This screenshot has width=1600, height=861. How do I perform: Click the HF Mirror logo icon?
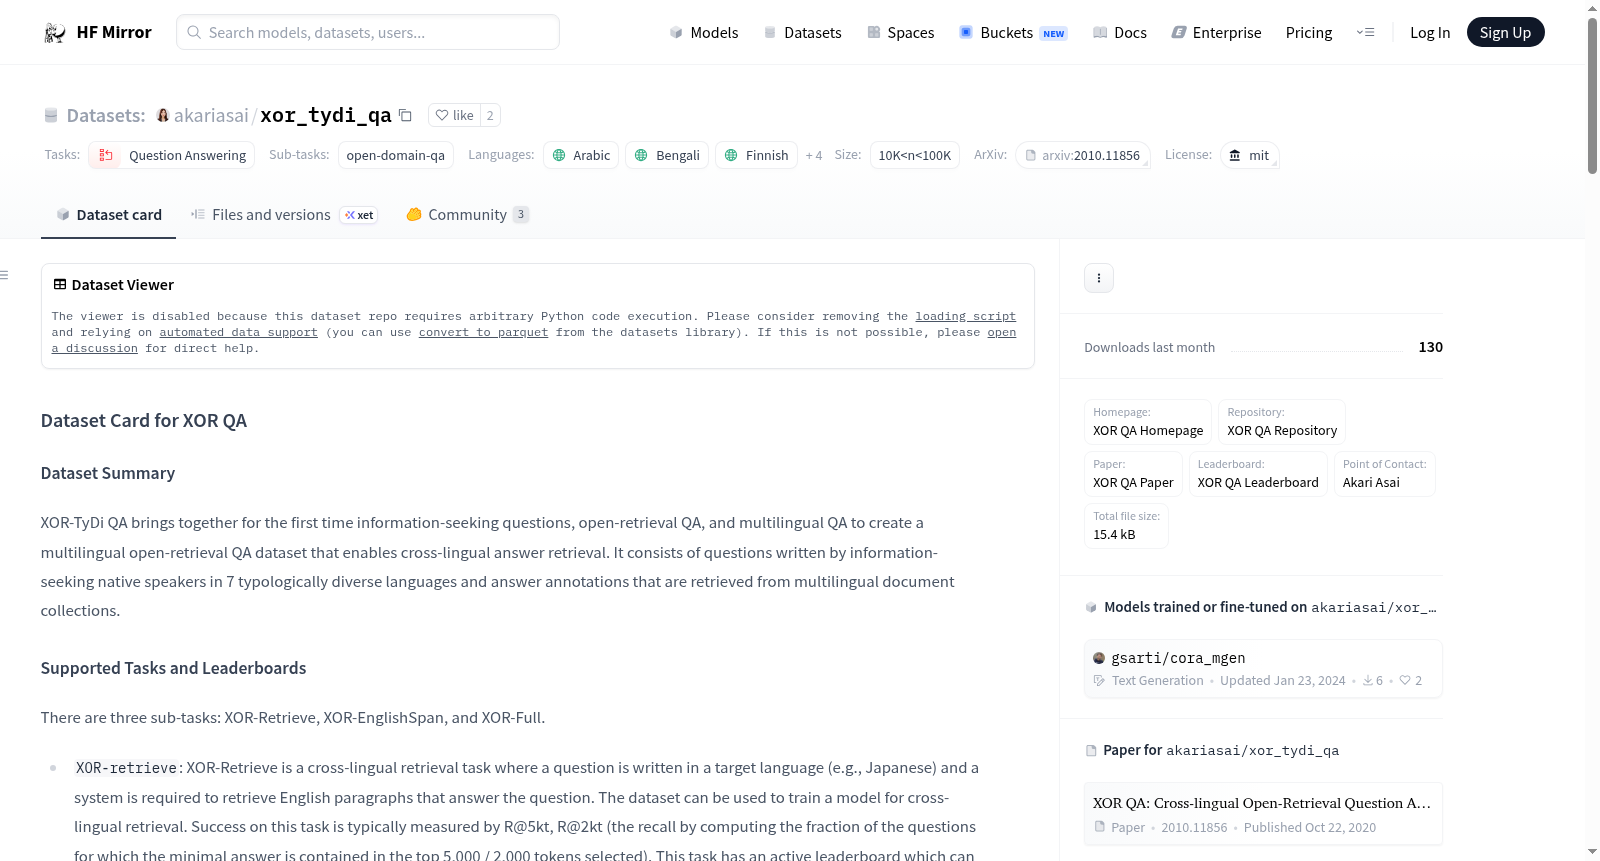[x=55, y=33]
